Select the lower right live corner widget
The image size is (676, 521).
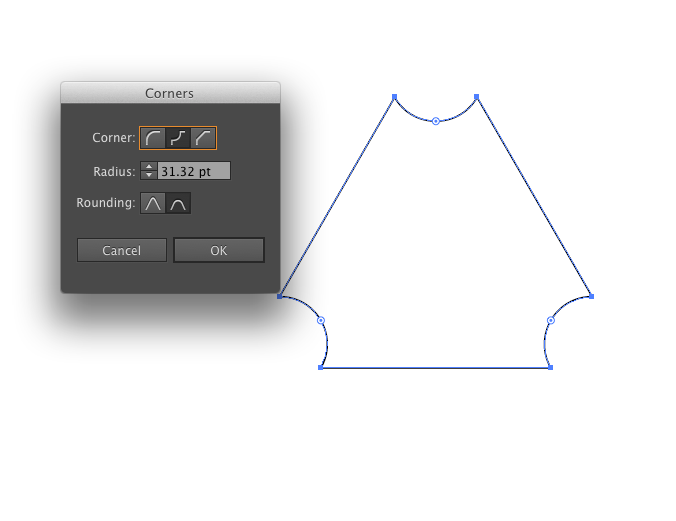click(551, 320)
